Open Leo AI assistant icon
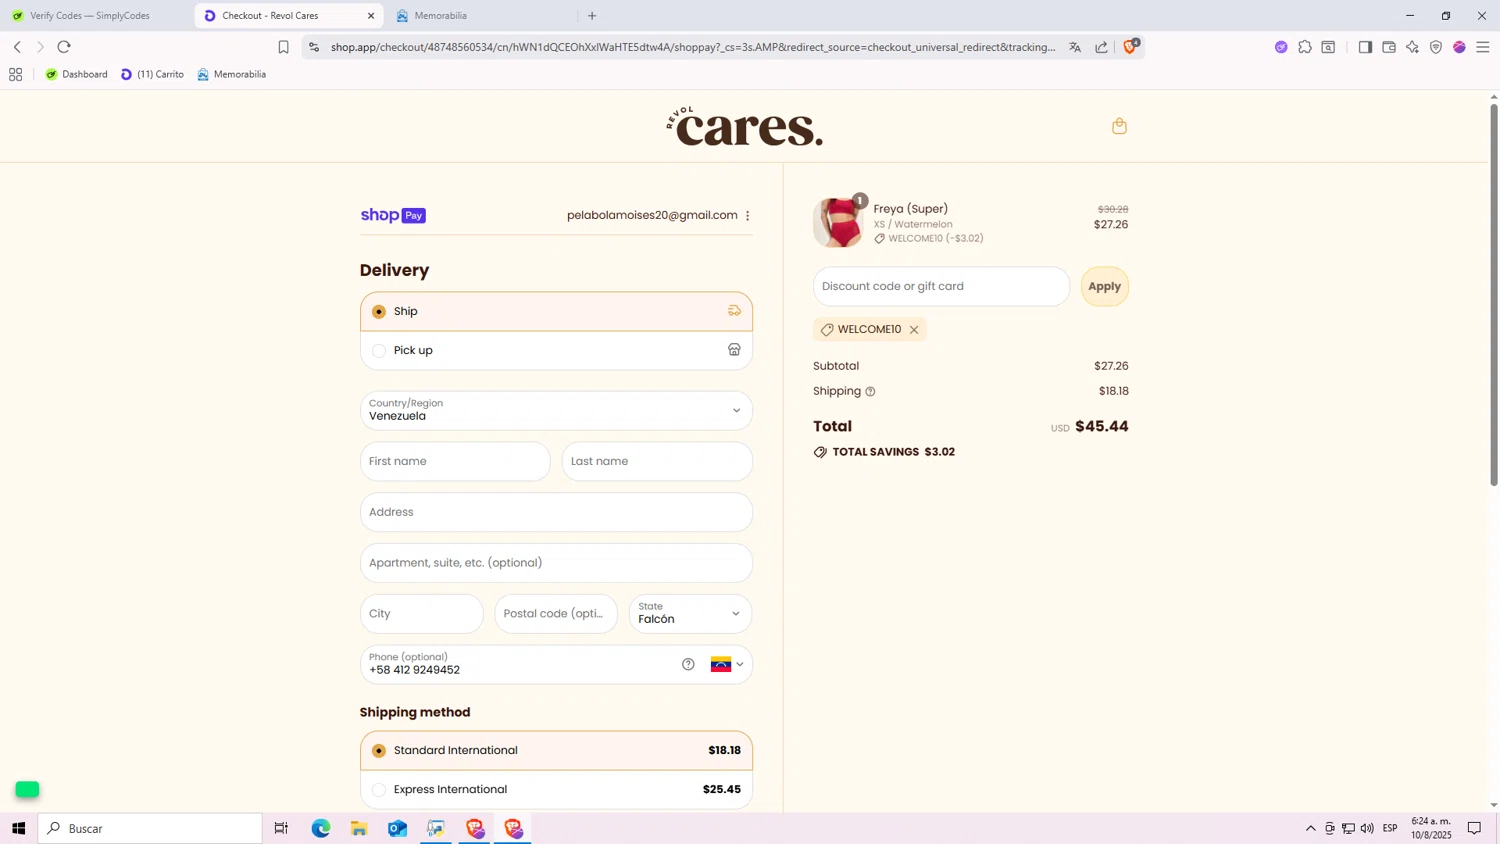This screenshot has height=844, width=1500. [x=1412, y=47]
